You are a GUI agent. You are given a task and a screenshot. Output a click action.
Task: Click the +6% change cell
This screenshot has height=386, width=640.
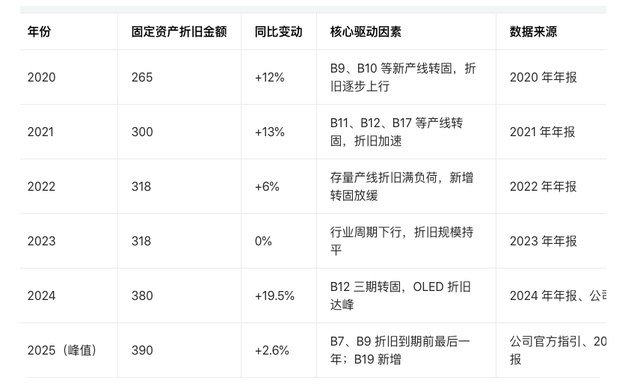pyautogui.click(x=267, y=186)
